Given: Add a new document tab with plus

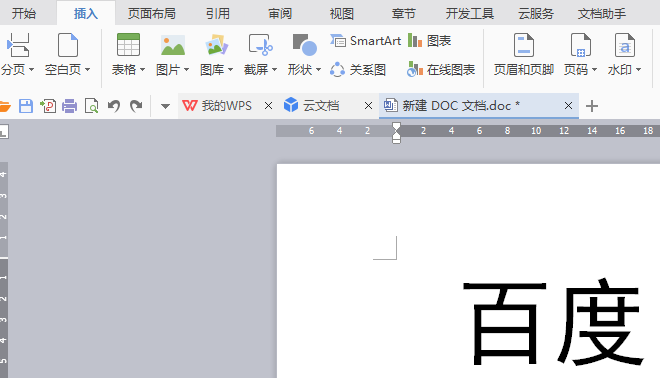Looking at the screenshot, I should [592, 106].
